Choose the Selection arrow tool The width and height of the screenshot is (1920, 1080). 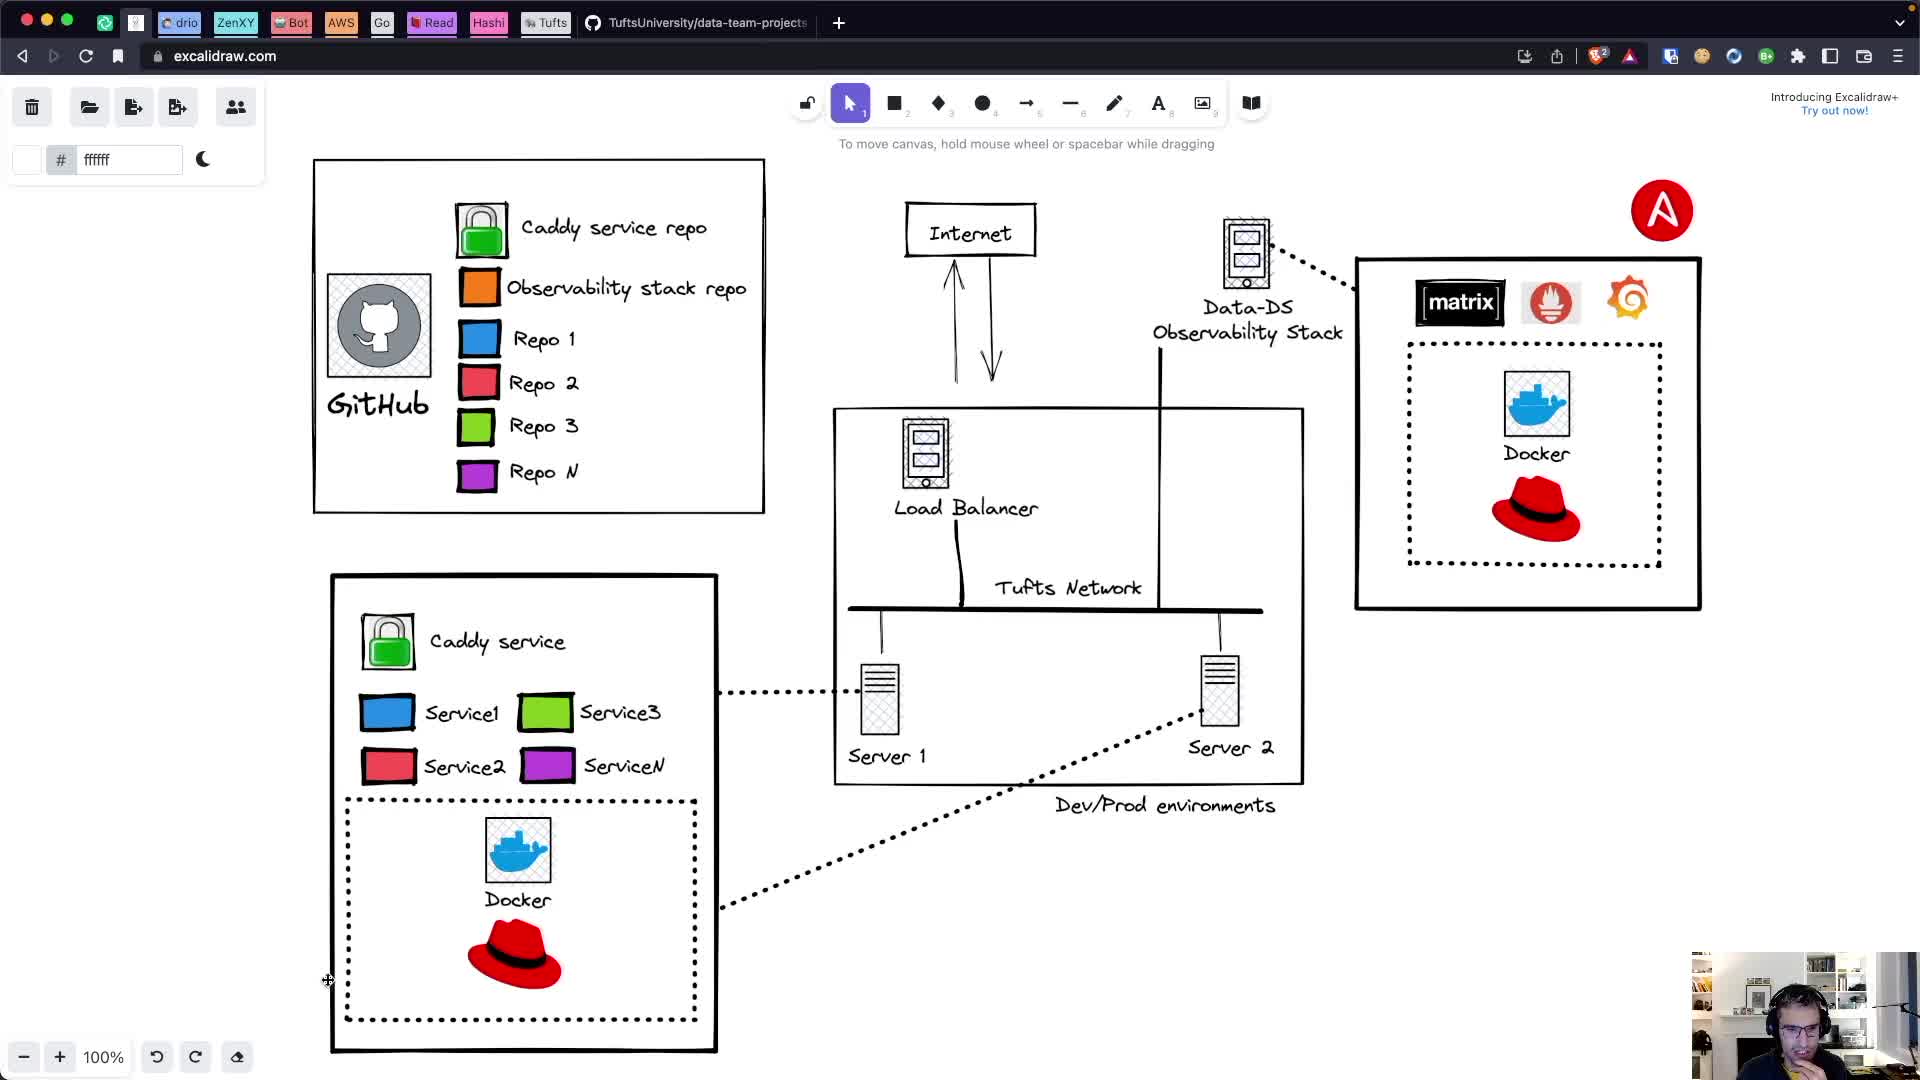pyautogui.click(x=850, y=103)
